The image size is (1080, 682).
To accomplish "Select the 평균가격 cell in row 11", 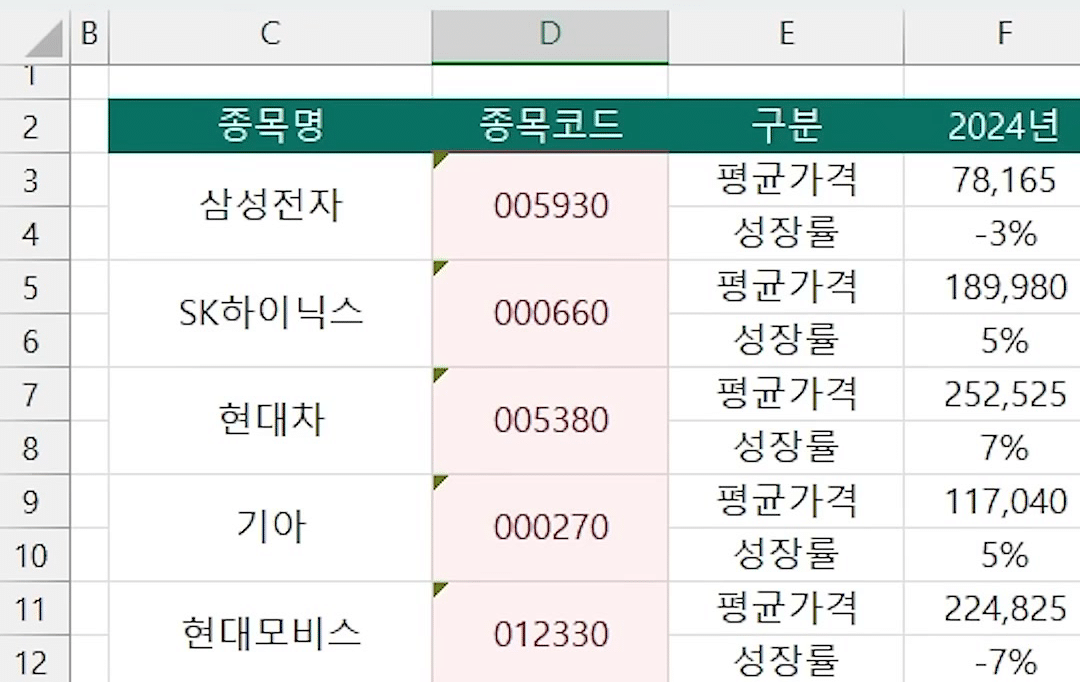I will coord(786,608).
